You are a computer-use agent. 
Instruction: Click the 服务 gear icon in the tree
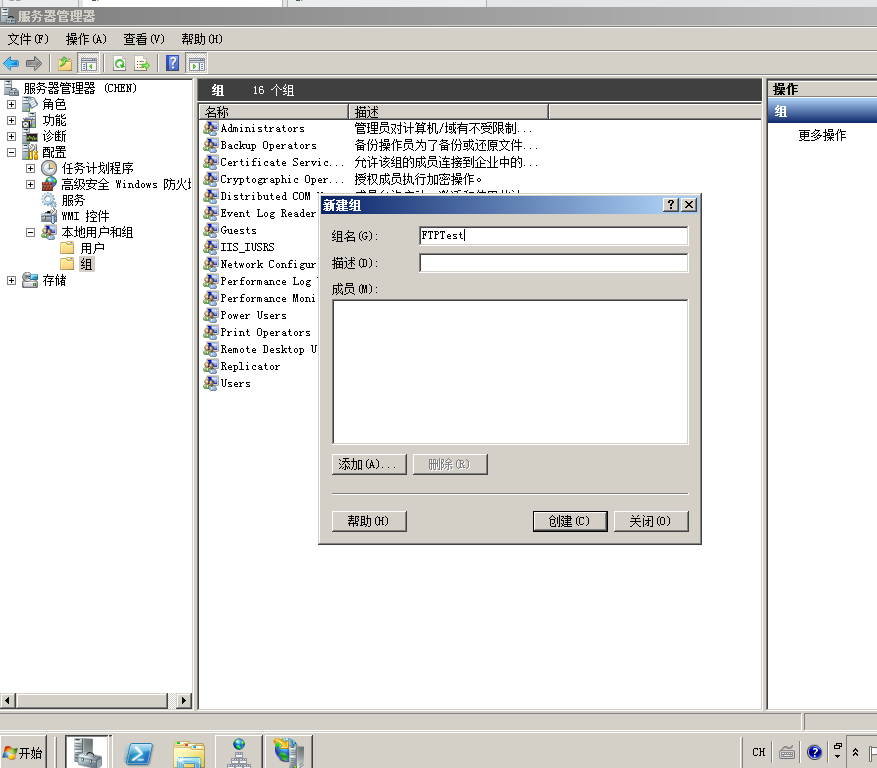click(x=49, y=200)
